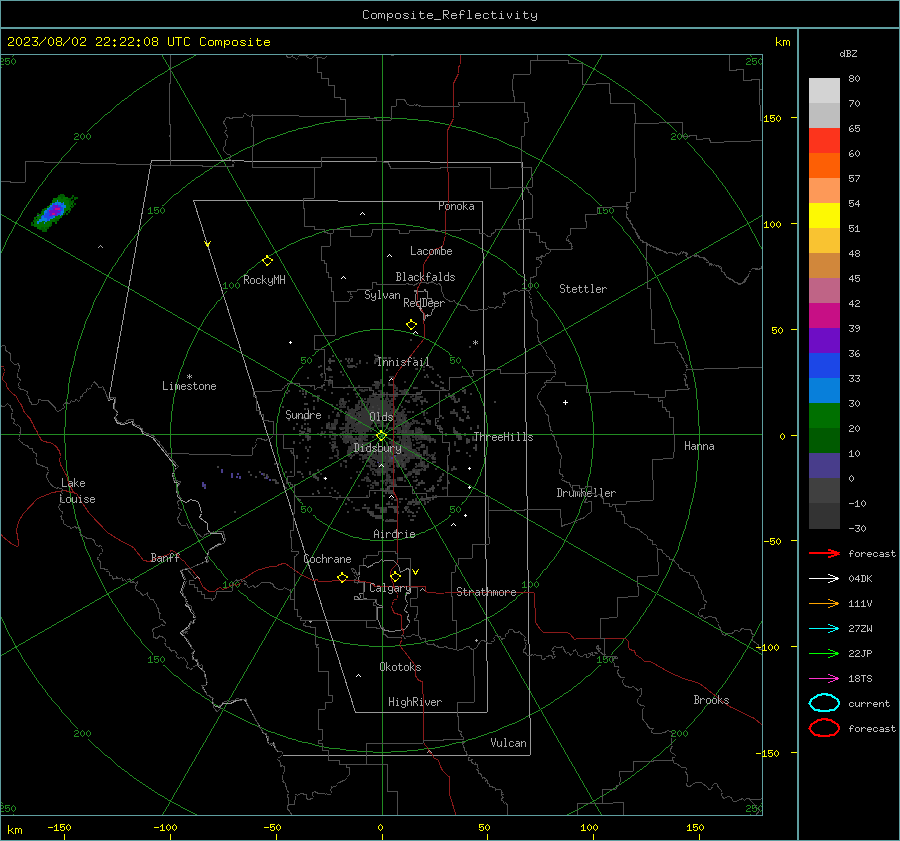This screenshot has height=841, width=900.
Task: Click the dBZ legend heading
Action: coord(848,53)
